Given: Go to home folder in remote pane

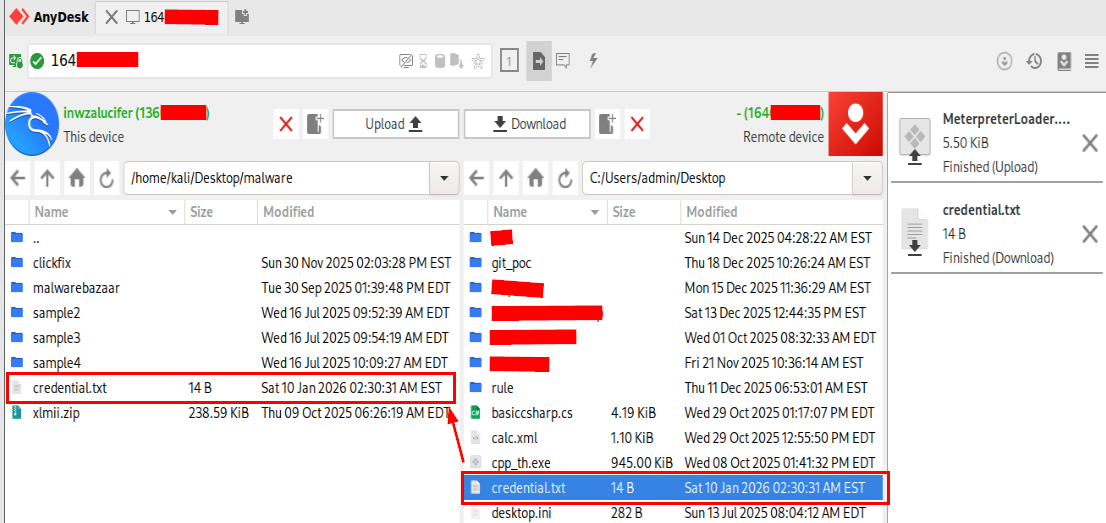Looking at the screenshot, I should (536, 179).
